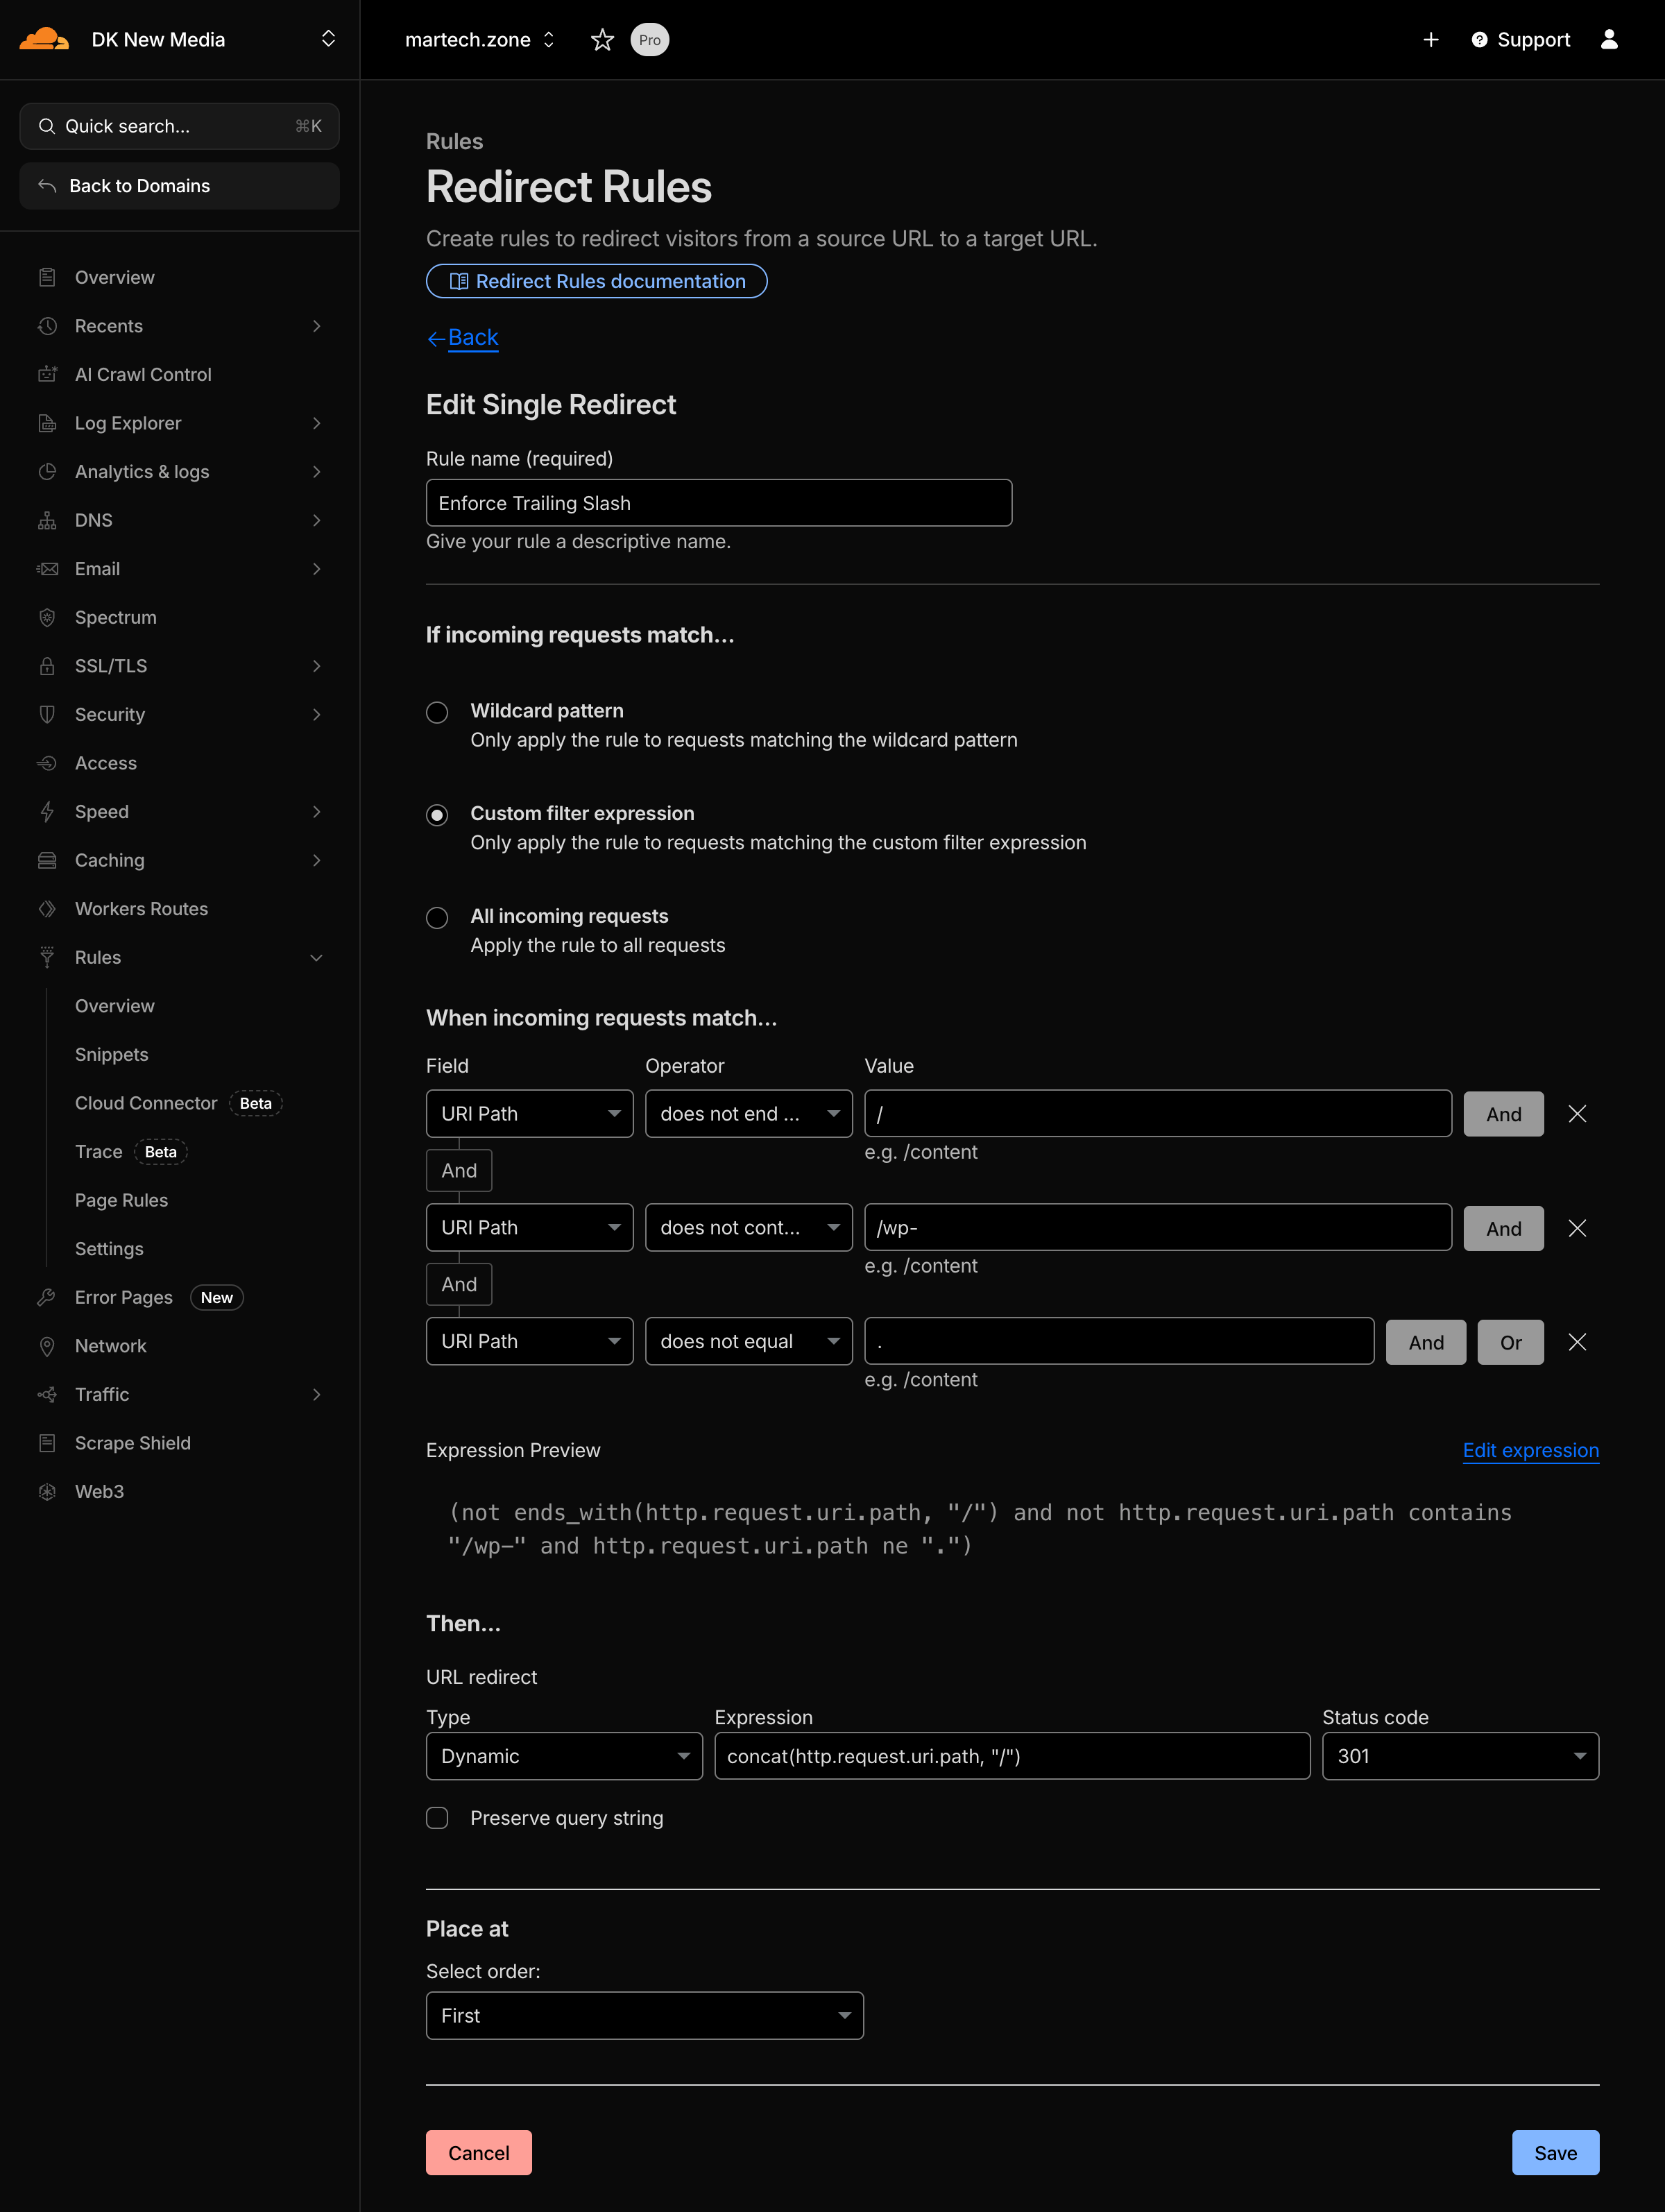Select the Wildcard pattern option
This screenshot has height=2212, width=1665.
(437, 712)
